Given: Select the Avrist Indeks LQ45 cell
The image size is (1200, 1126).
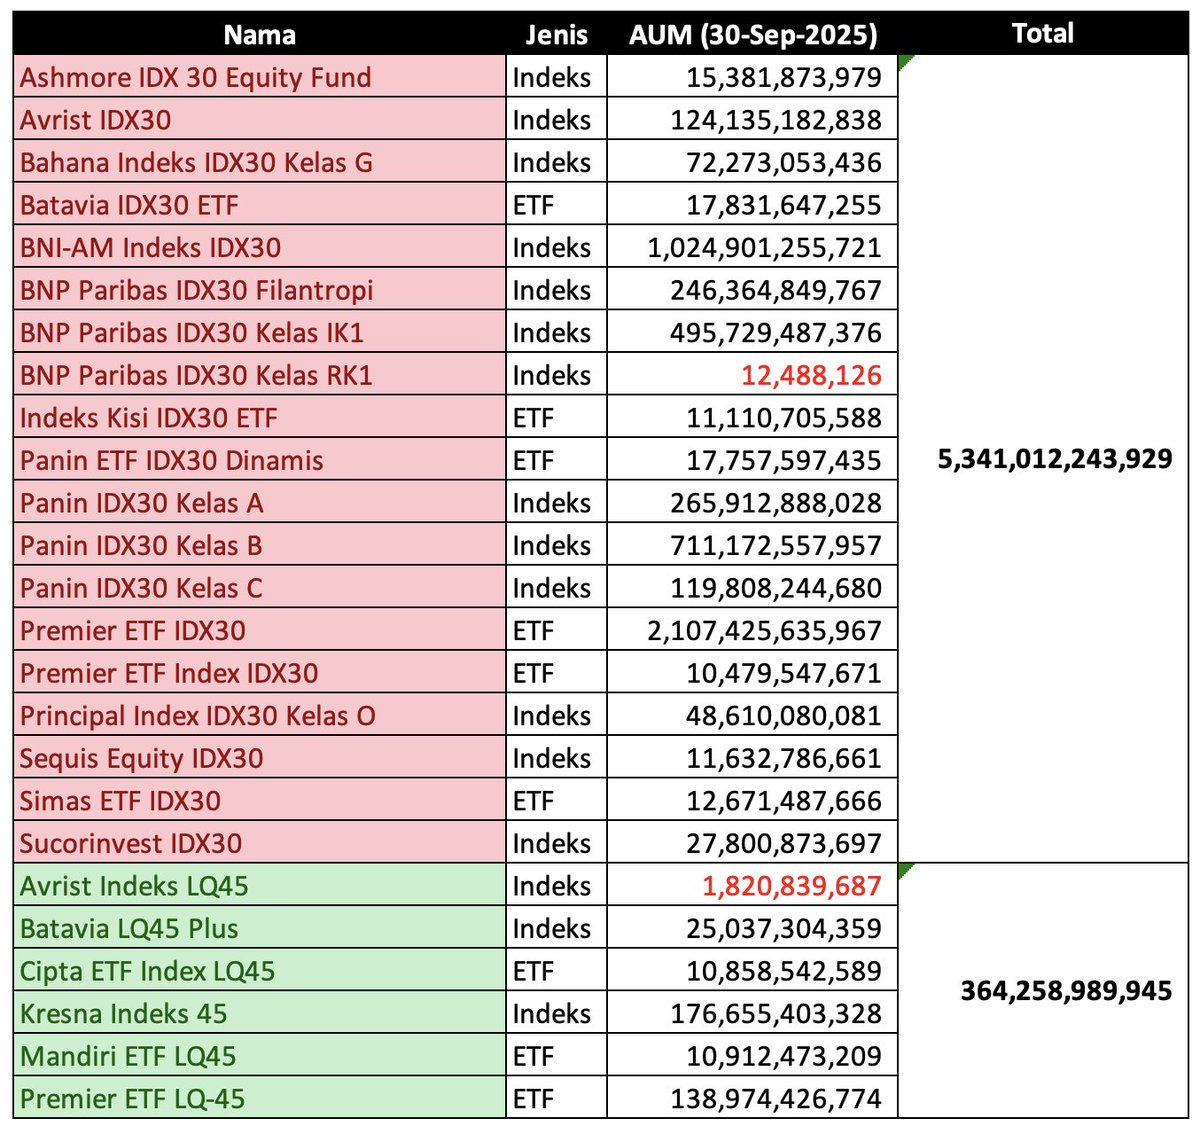Looking at the screenshot, I should pyautogui.click(x=260, y=886).
